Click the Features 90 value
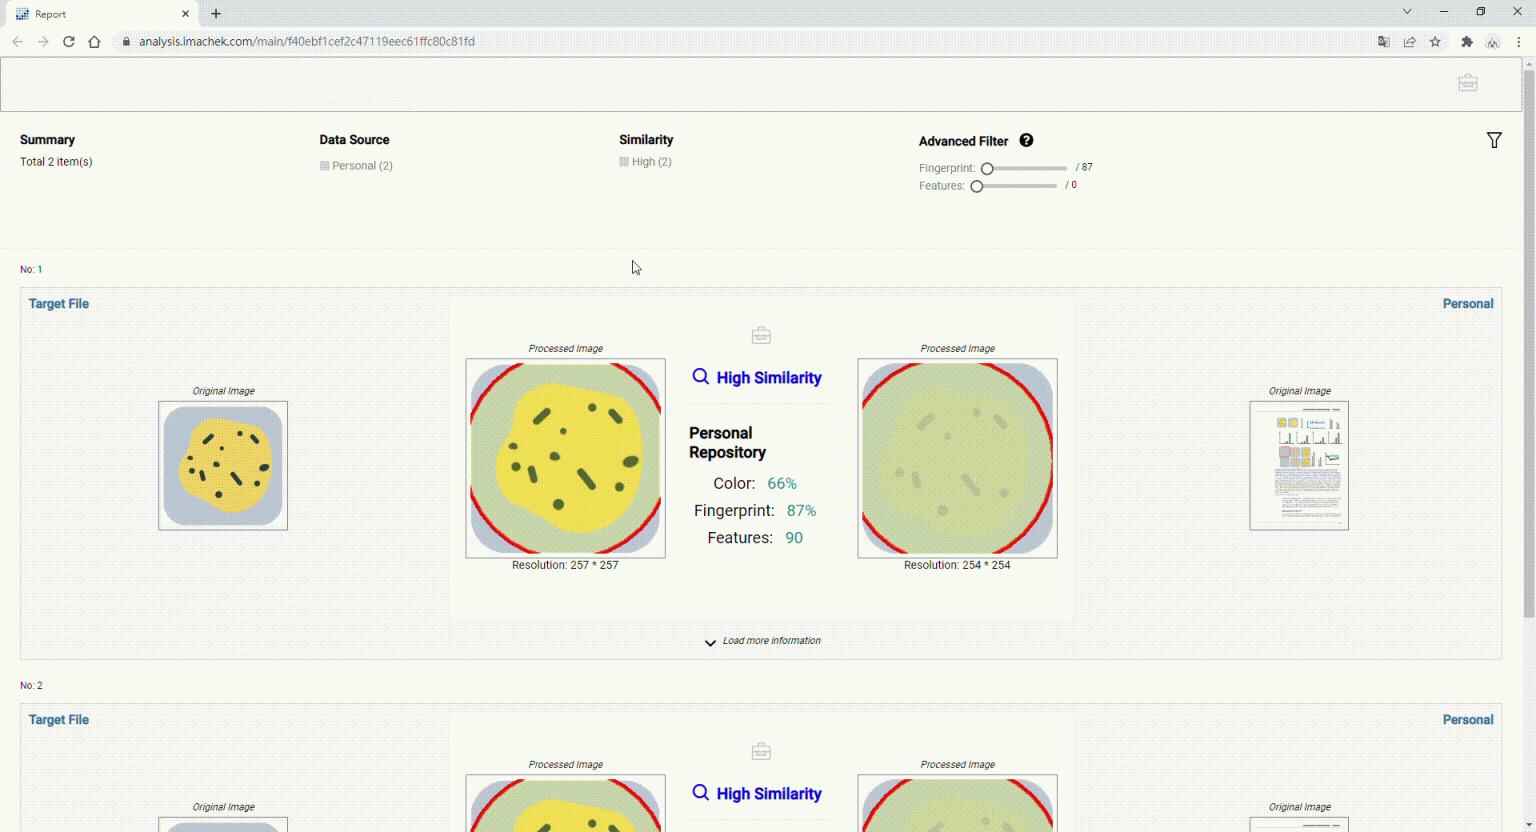The height and width of the screenshot is (832, 1536). [794, 538]
